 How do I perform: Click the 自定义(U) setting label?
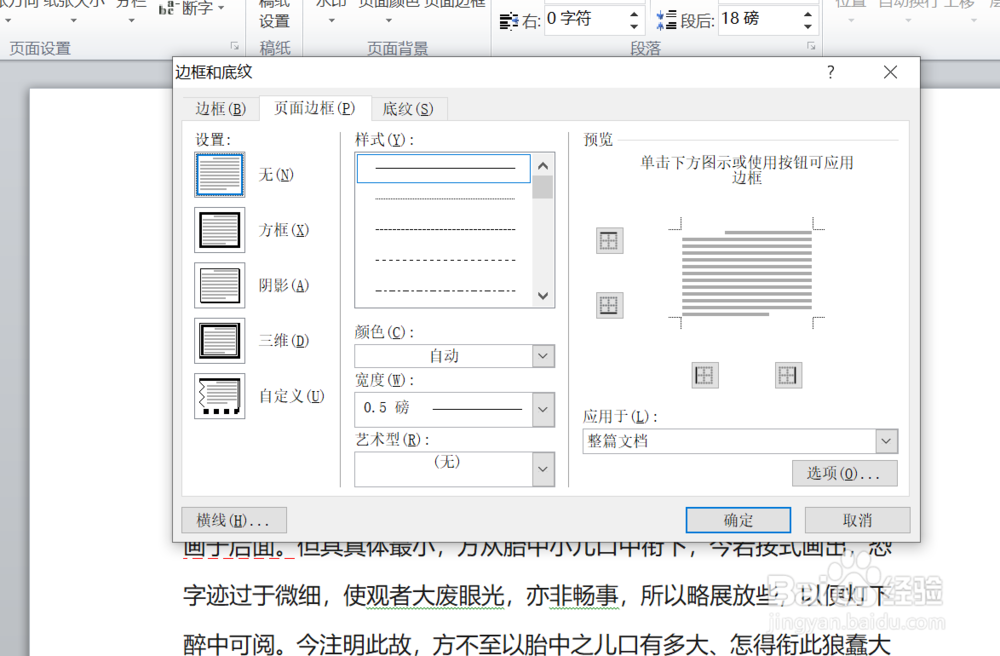point(291,396)
